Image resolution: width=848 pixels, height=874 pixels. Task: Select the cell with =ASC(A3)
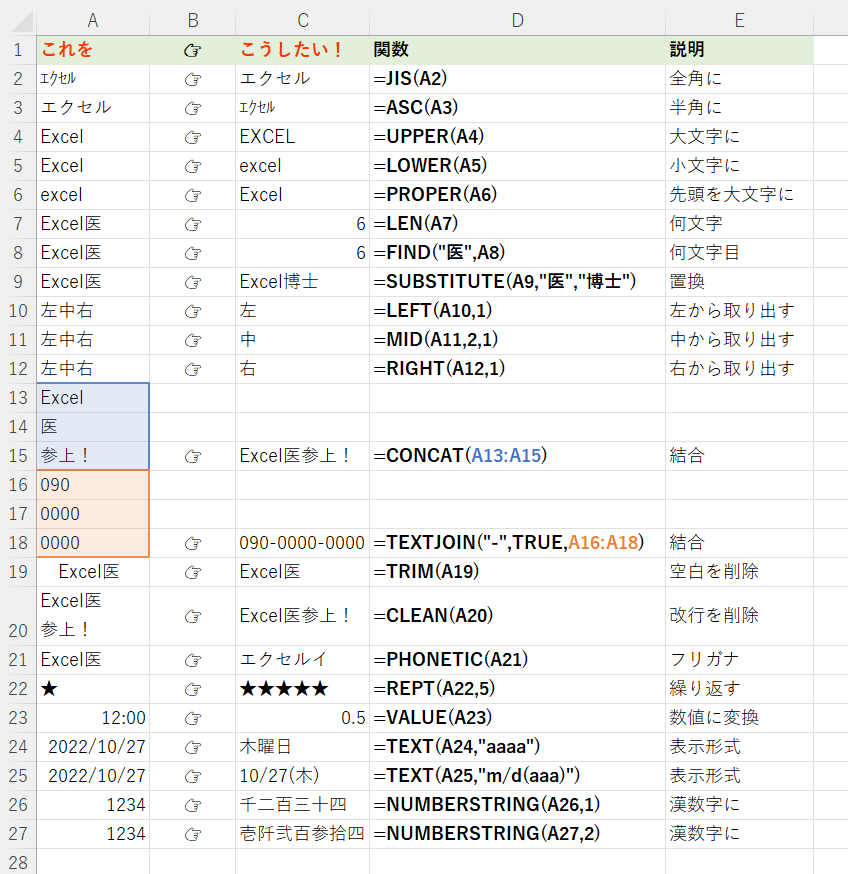pos(517,108)
